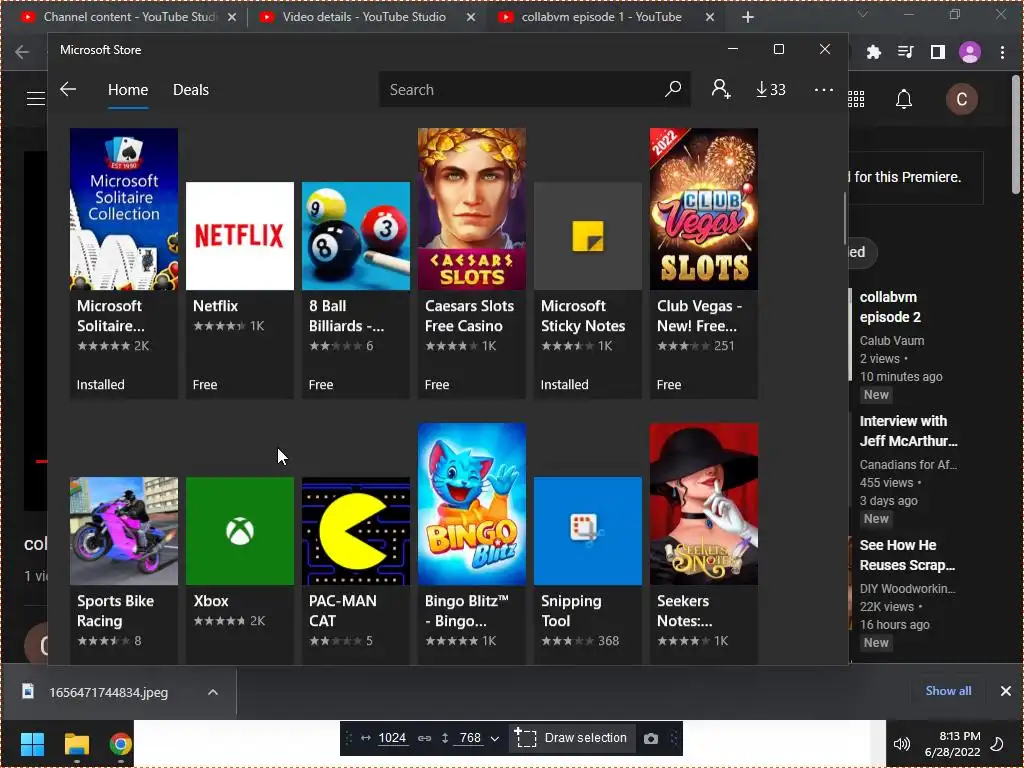Image resolution: width=1024 pixels, height=768 pixels.
Task: Open Chrome tab search chevron
Action: (863, 14)
